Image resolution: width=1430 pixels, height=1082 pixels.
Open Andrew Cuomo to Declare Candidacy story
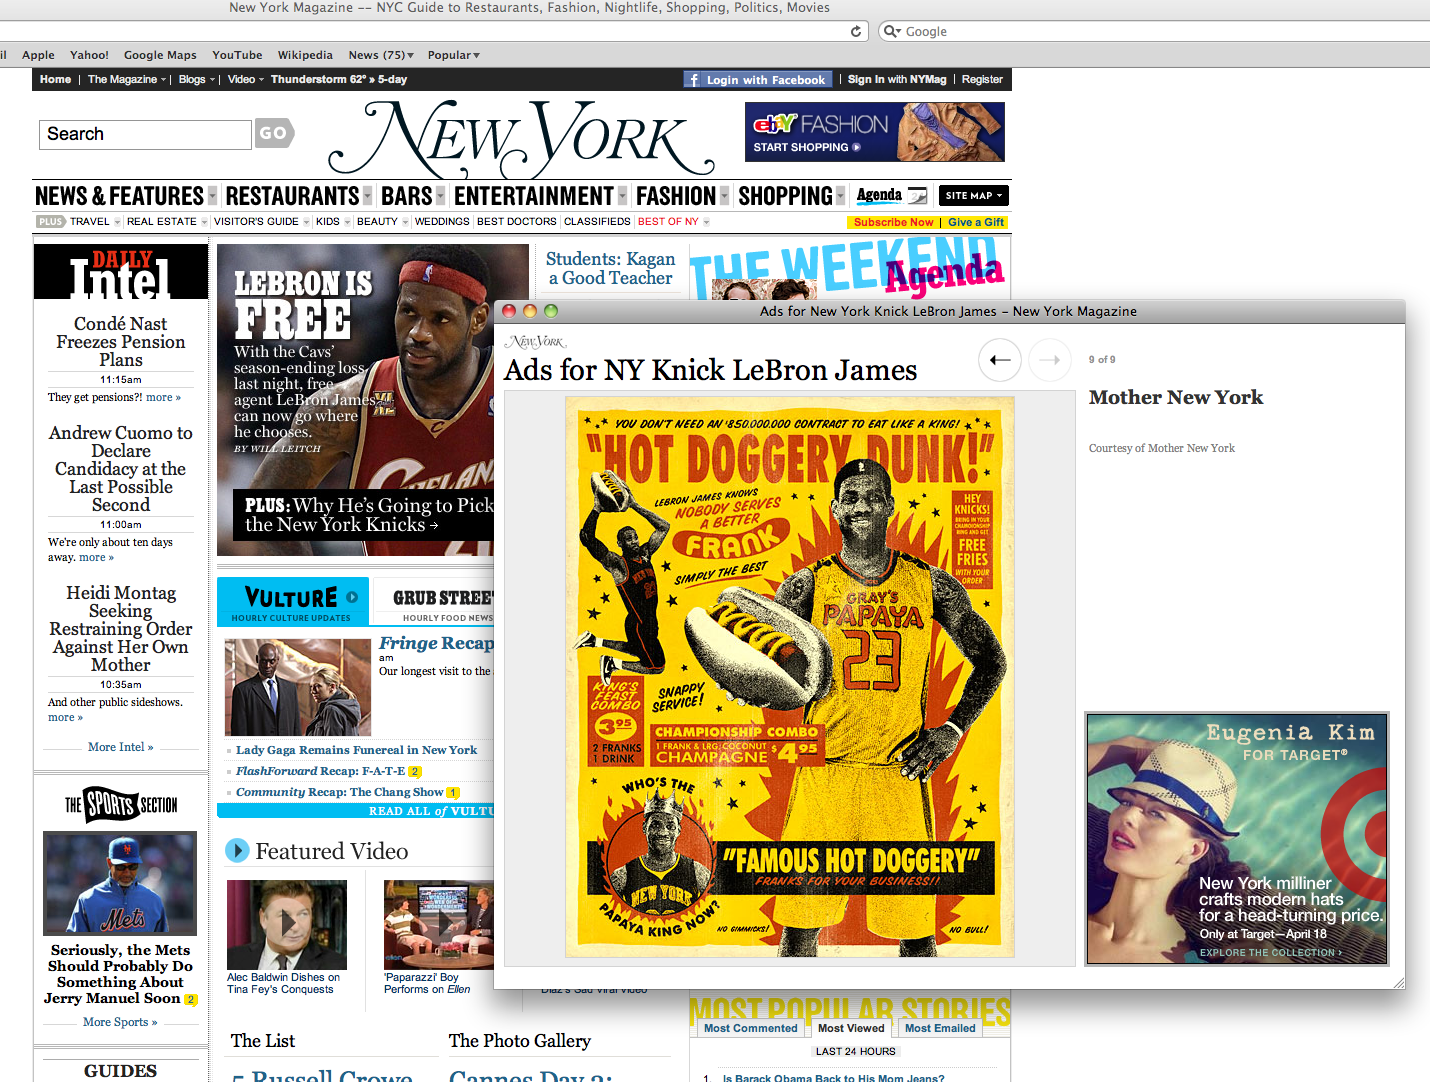pyautogui.click(x=121, y=469)
